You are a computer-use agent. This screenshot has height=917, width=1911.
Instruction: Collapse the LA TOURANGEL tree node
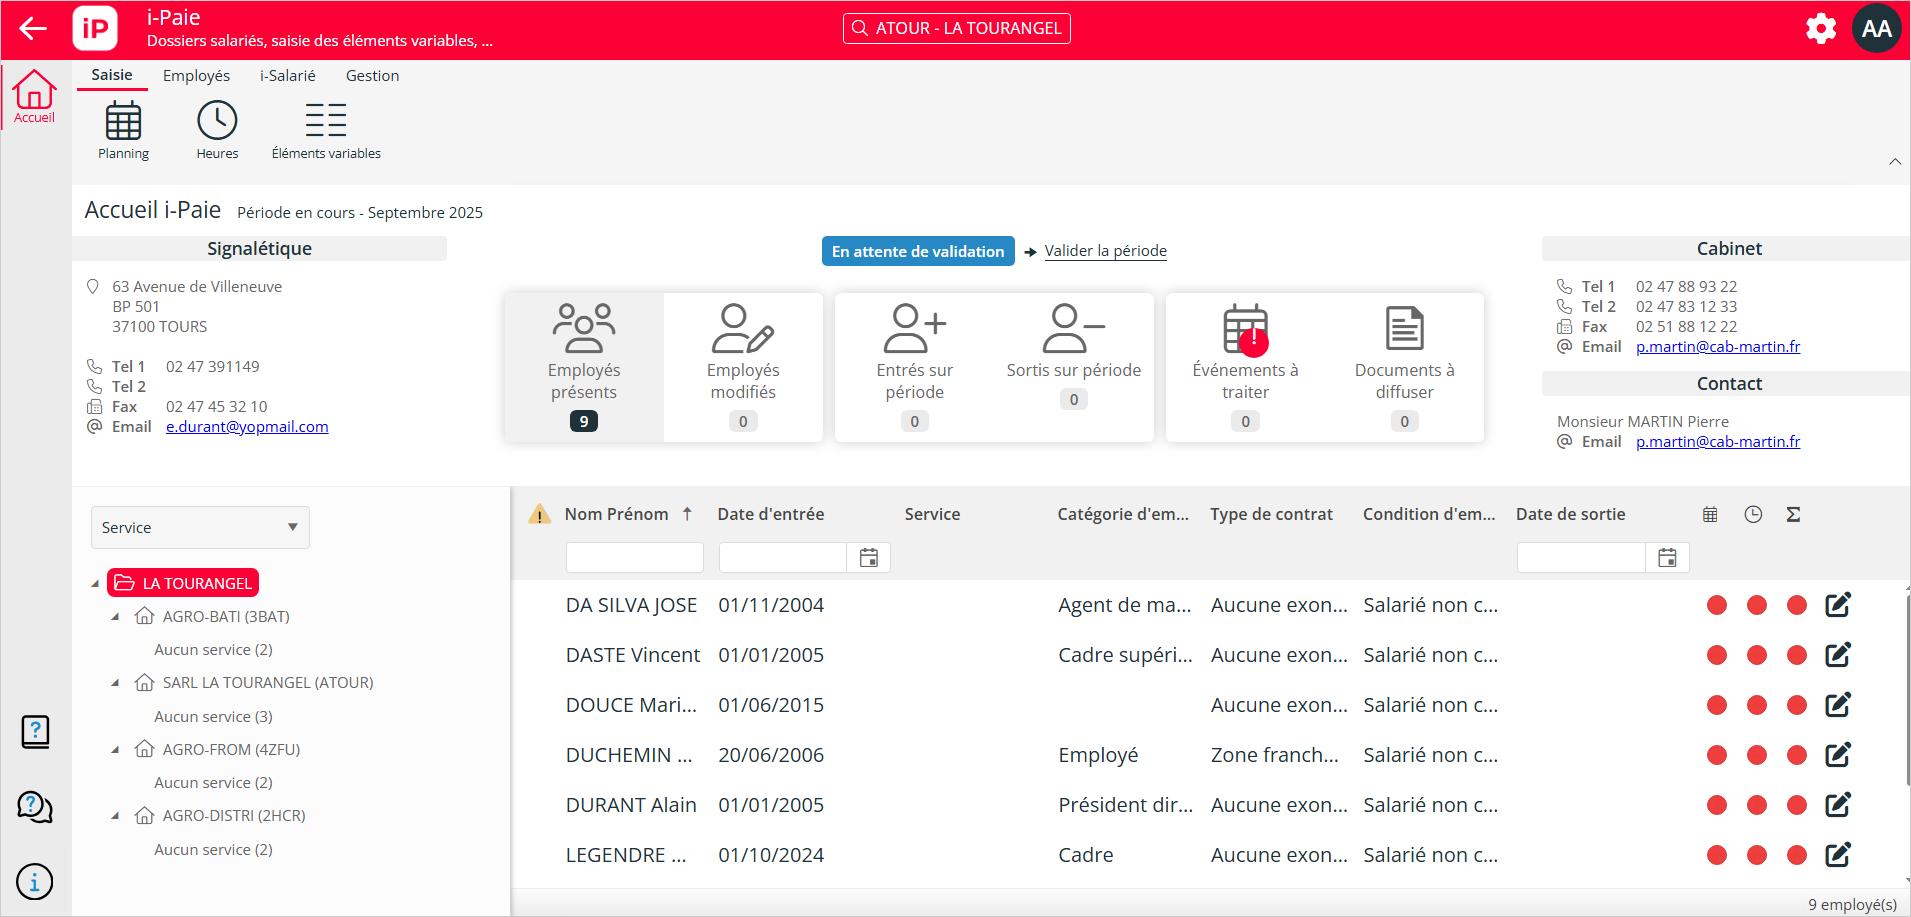(95, 584)
